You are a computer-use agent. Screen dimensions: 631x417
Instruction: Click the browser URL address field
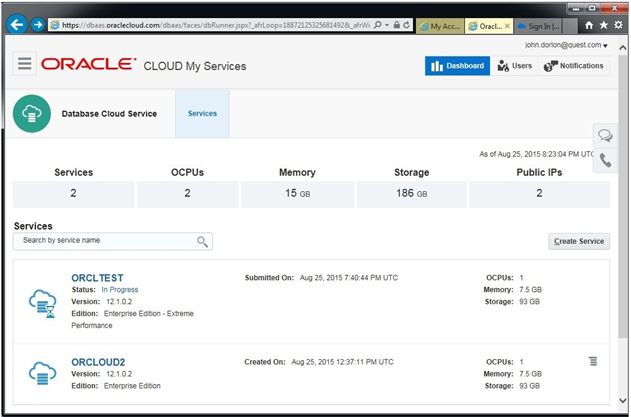pyautogui.click(x=215, y=25)
